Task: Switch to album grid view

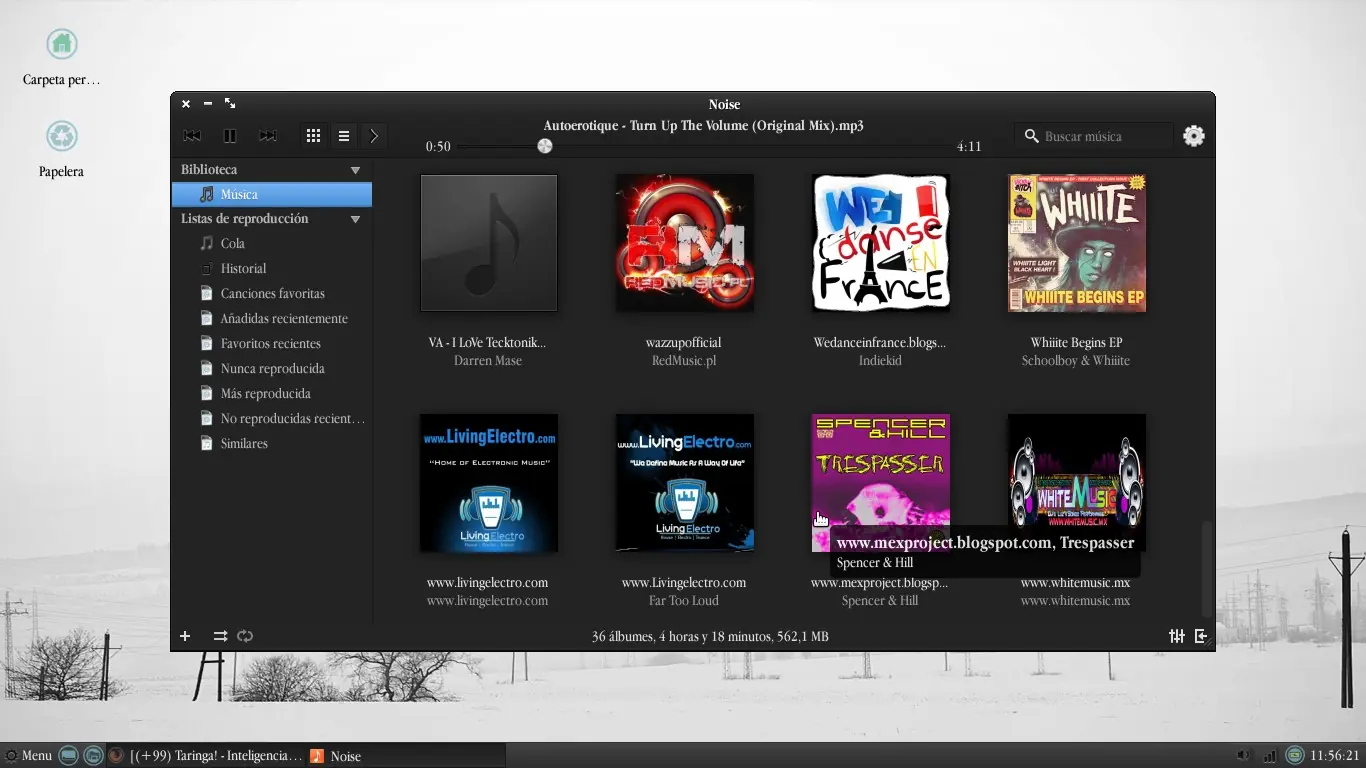Action: pos(313,136)
